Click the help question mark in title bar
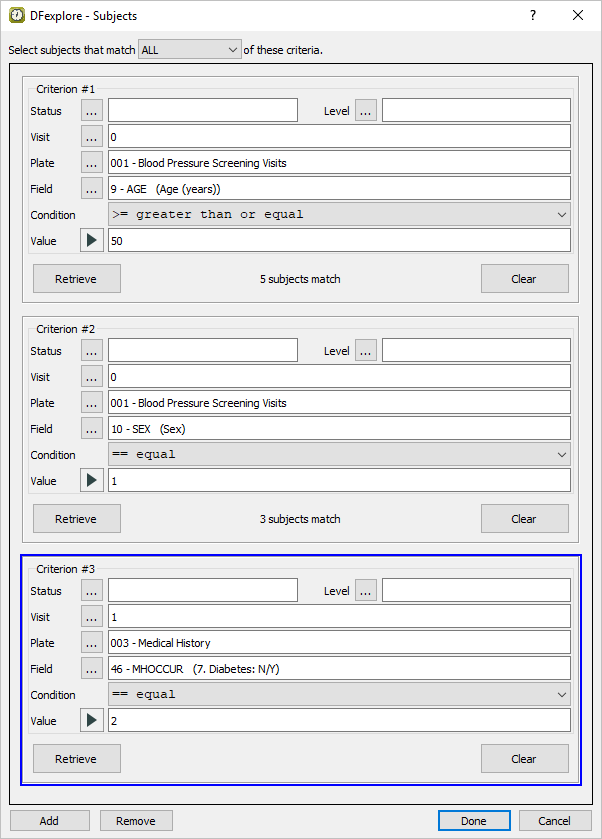 (x=532, y=15)
